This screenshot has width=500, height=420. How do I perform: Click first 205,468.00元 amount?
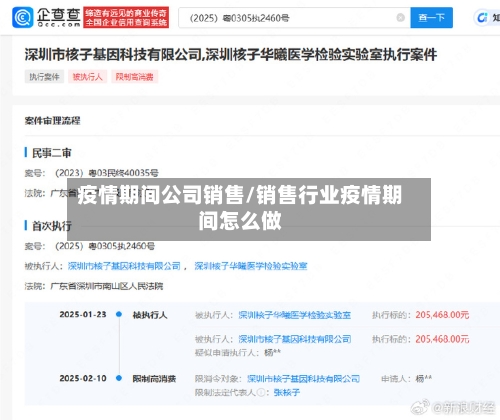point(442,315)
